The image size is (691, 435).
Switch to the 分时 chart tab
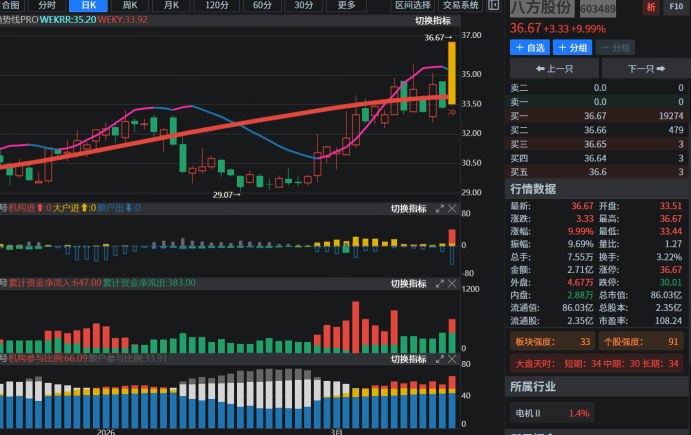coord(47,5)
